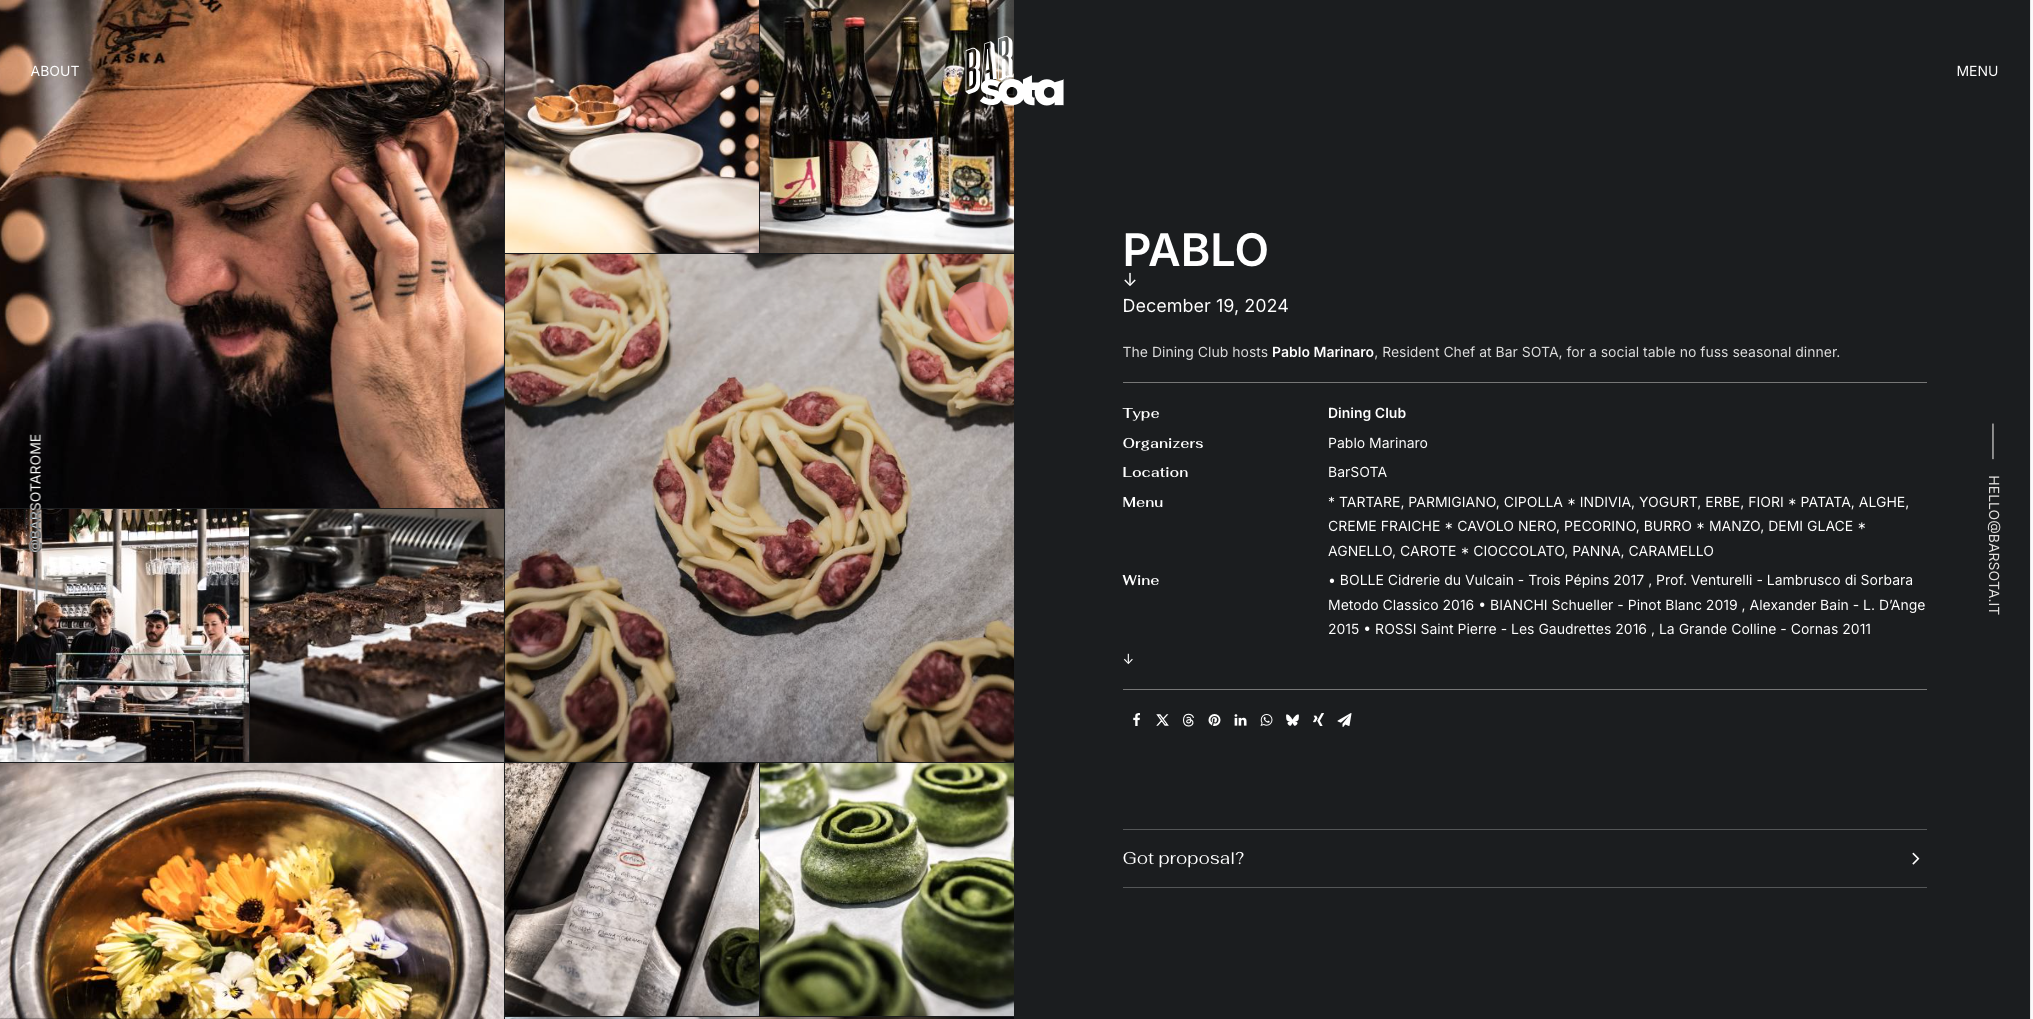The image size is (2033, 1019).
Task: Click the Bar SOTA logo
Action: click(x=1014, y=72)
